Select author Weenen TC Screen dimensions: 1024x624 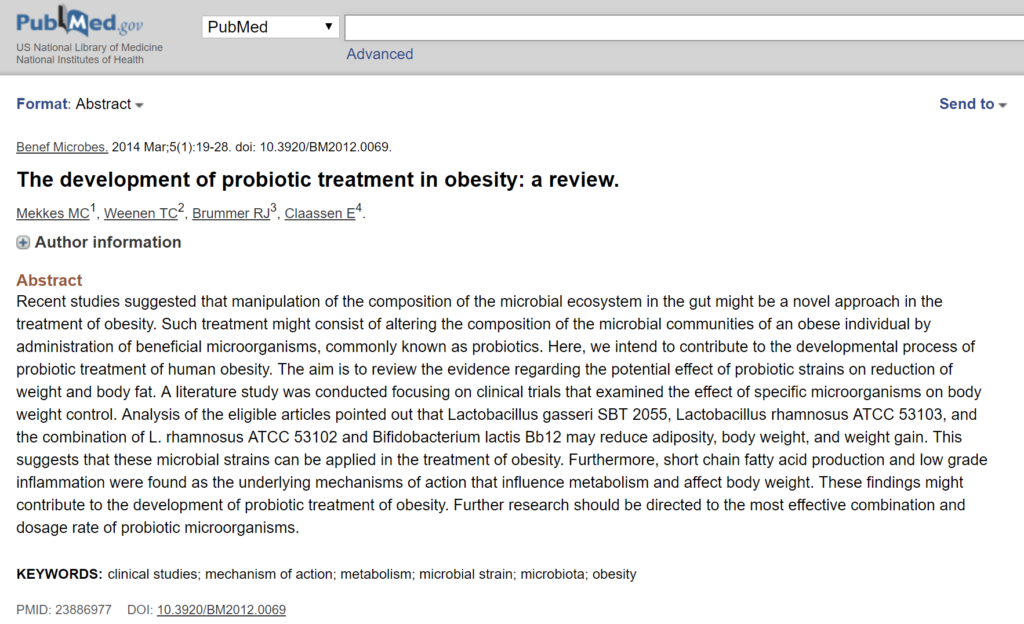tap(141, 213)
